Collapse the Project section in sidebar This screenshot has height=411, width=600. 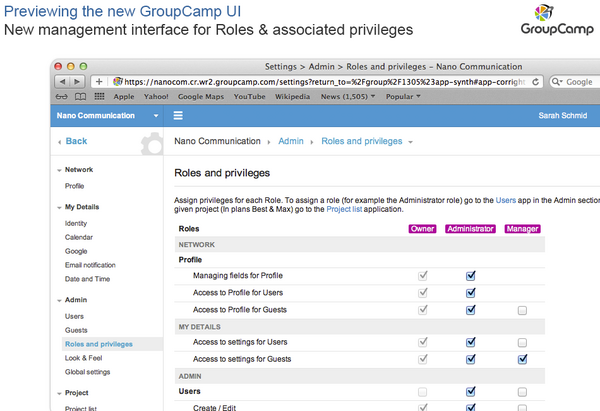point(59,393)
